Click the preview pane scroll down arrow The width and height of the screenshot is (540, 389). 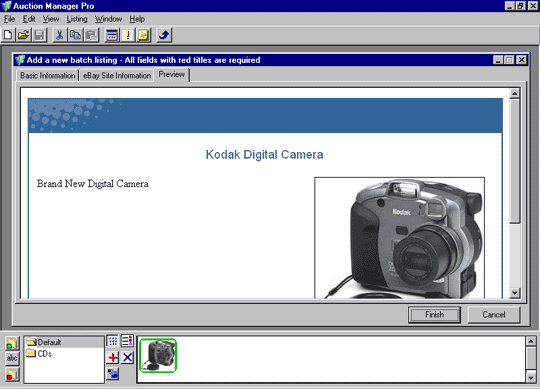(515, 293)
